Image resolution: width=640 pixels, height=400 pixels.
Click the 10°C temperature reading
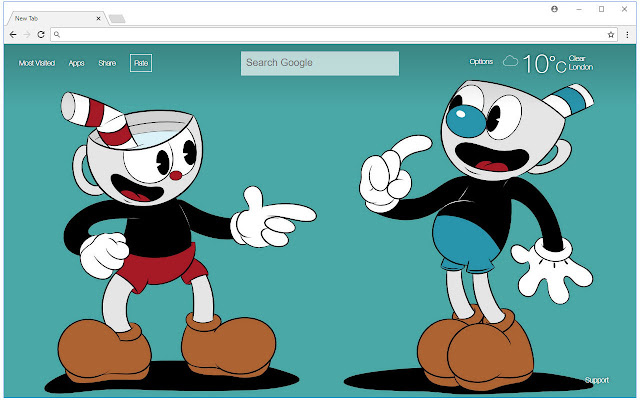[544, 64]
